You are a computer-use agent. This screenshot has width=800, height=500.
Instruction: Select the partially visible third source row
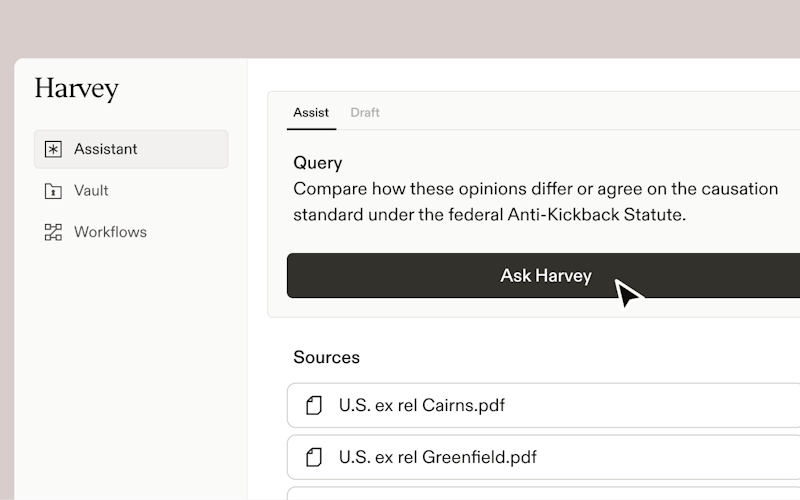tap(540, 494)
